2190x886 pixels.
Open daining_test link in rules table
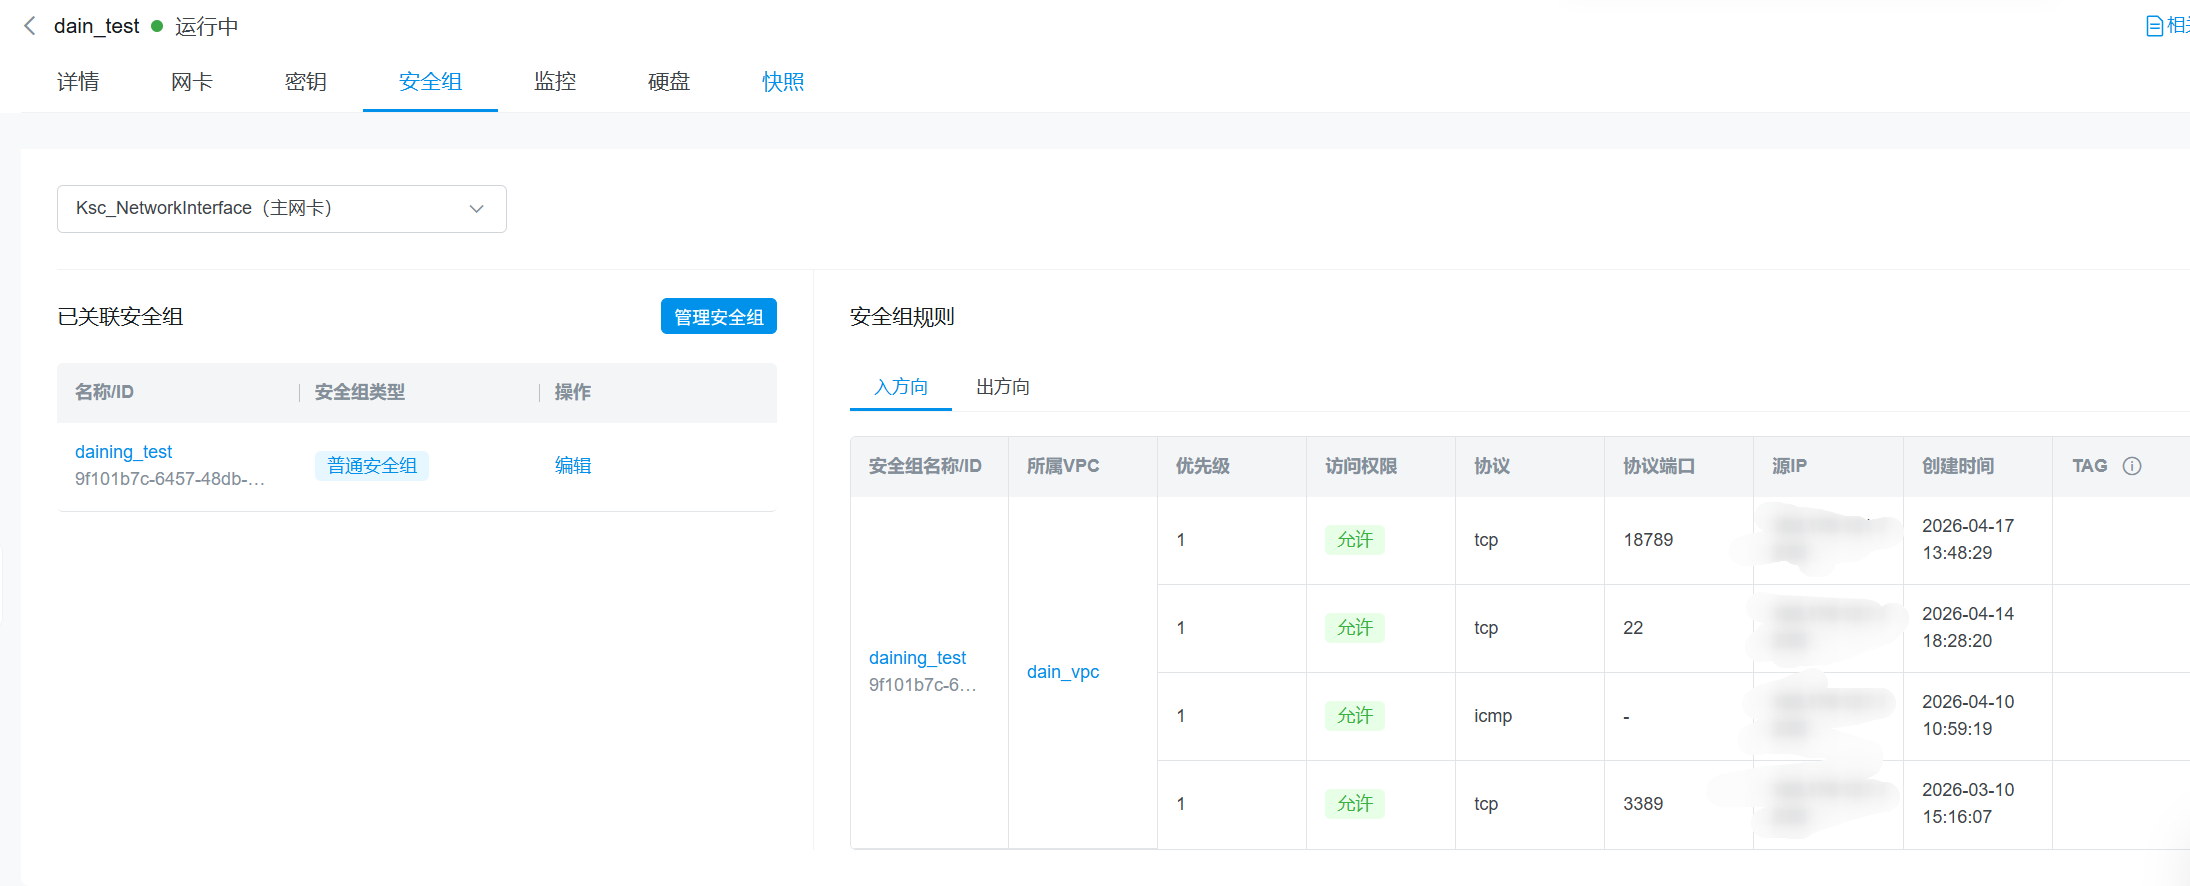click(x=918, y=658)
